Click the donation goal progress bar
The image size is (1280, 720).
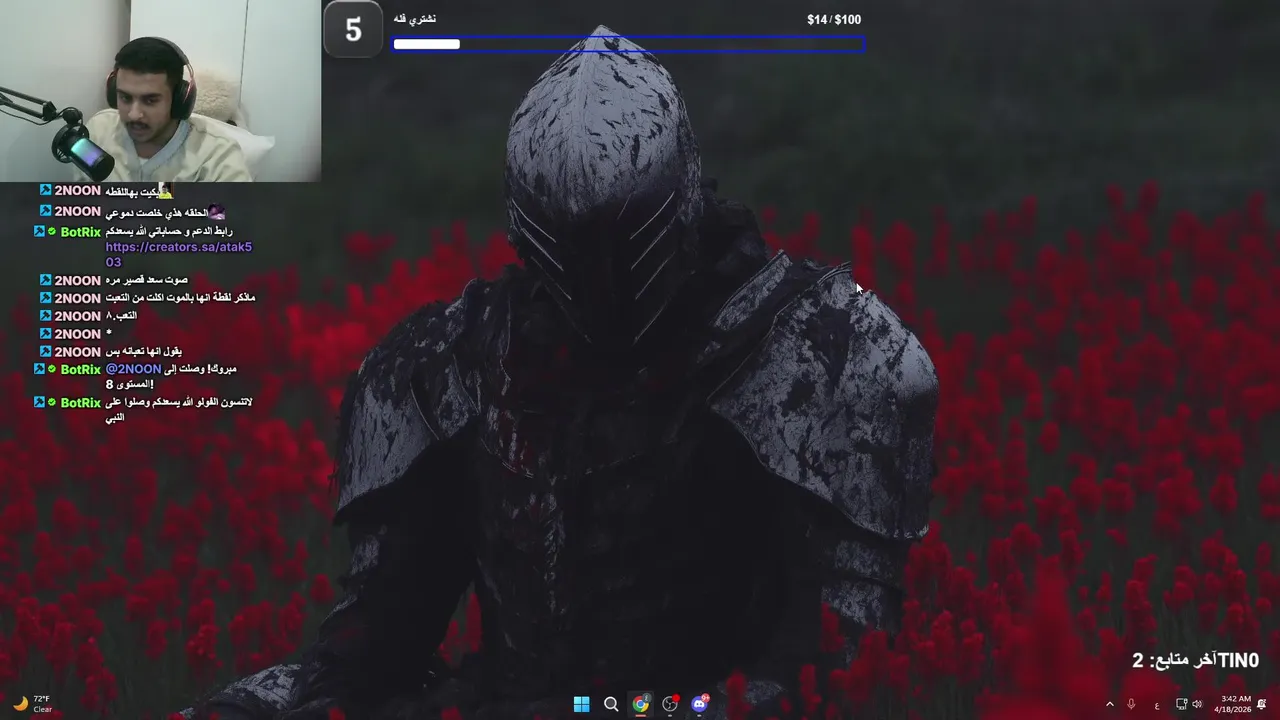(x=628, y=44)
